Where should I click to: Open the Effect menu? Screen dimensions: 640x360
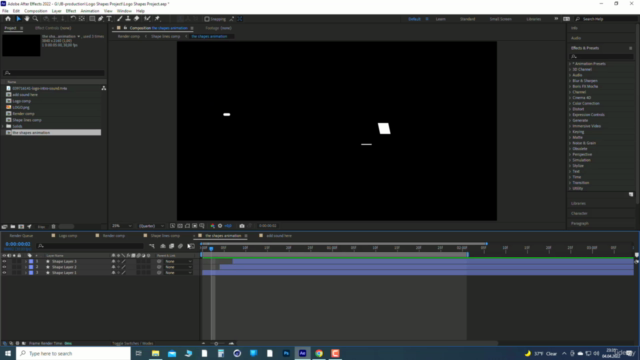pyautogui.click(x=71, y=11)
